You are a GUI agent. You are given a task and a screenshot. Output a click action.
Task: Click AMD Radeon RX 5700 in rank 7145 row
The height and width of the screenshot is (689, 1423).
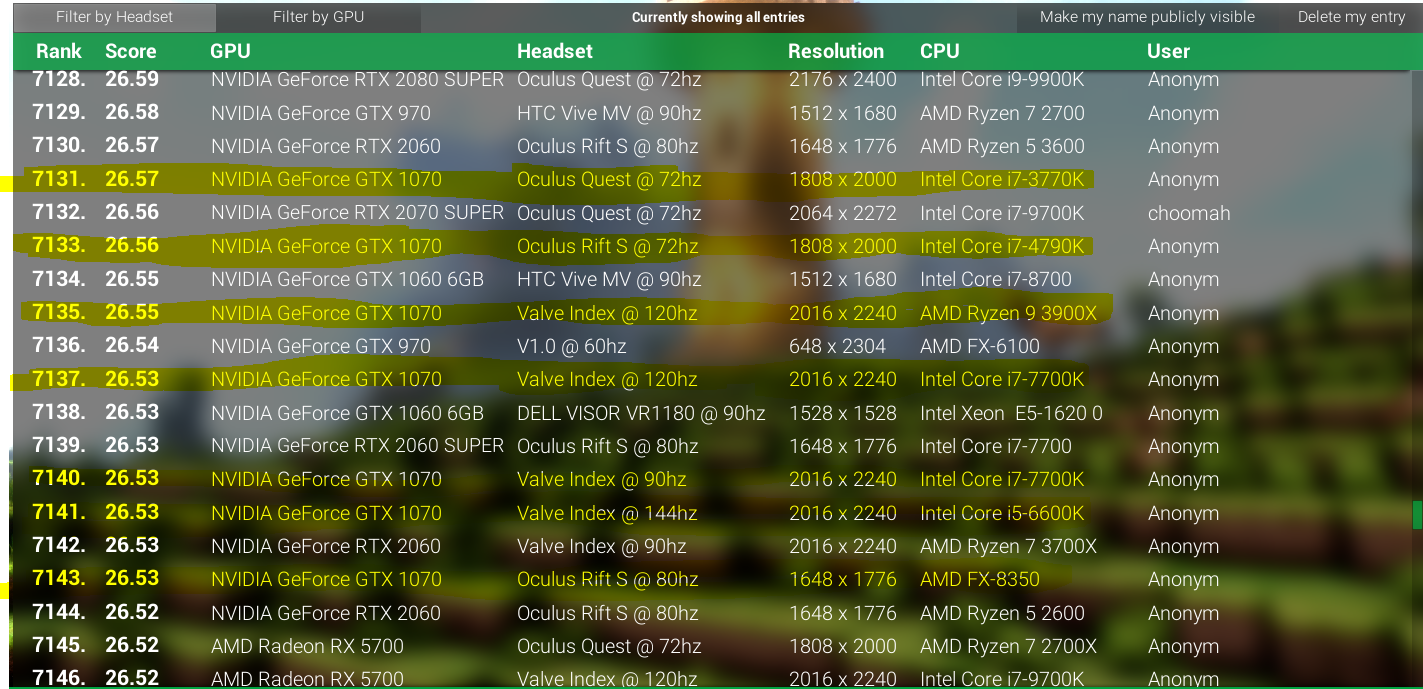coord(307,646)
